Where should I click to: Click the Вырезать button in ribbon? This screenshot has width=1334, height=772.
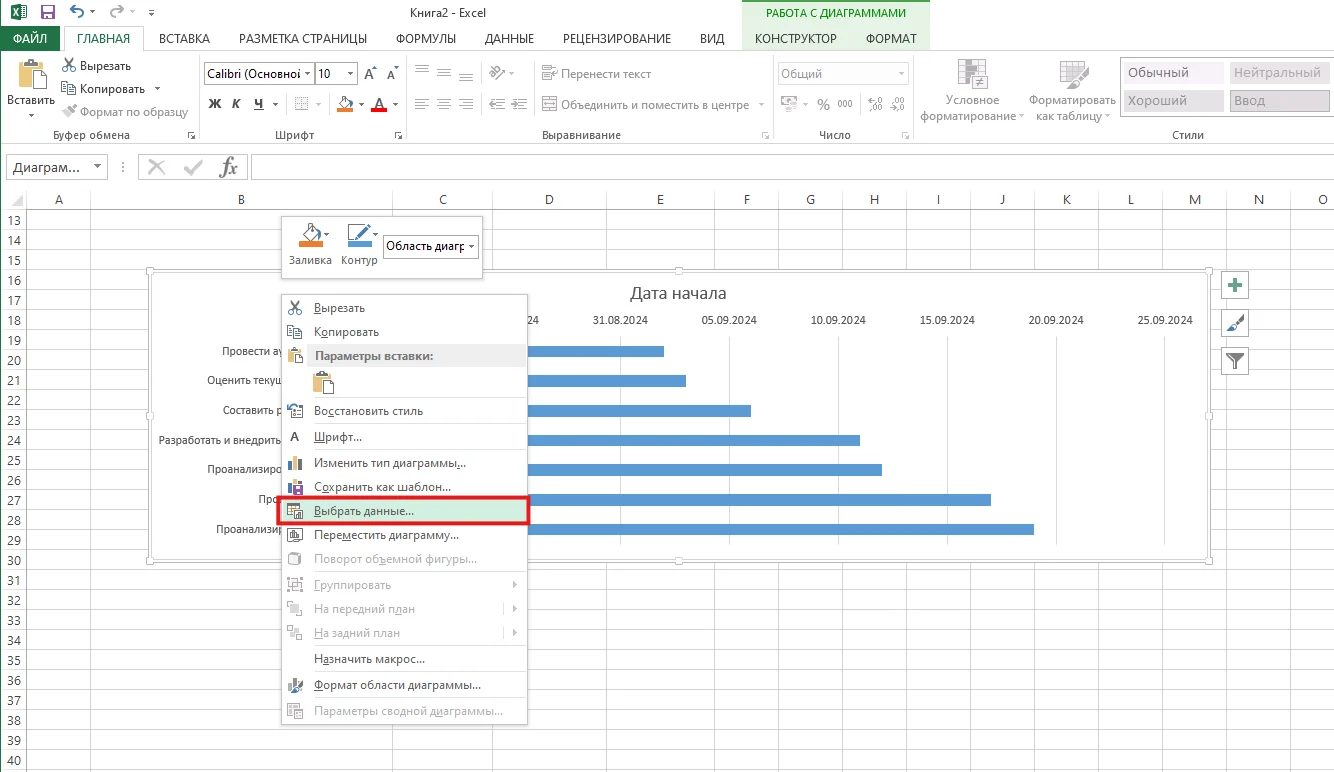(97, 66)
